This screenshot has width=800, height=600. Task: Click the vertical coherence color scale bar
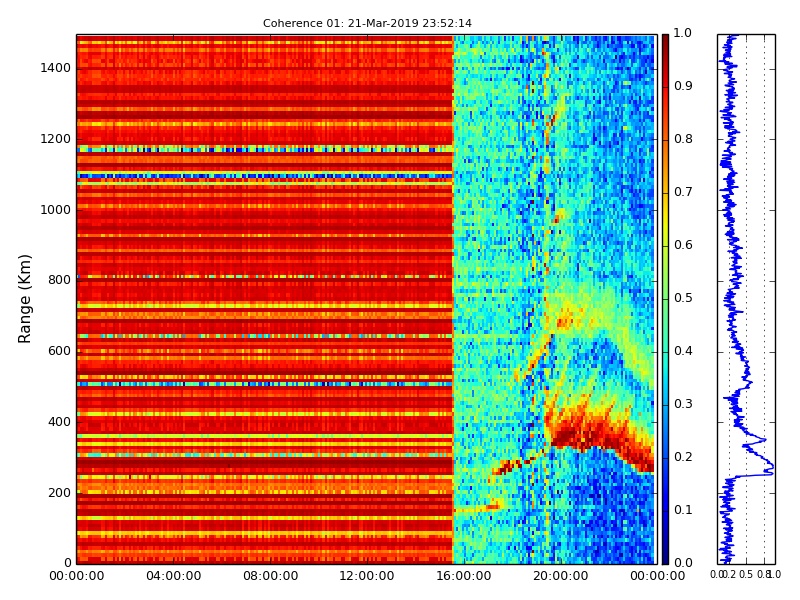pos(665,299)
